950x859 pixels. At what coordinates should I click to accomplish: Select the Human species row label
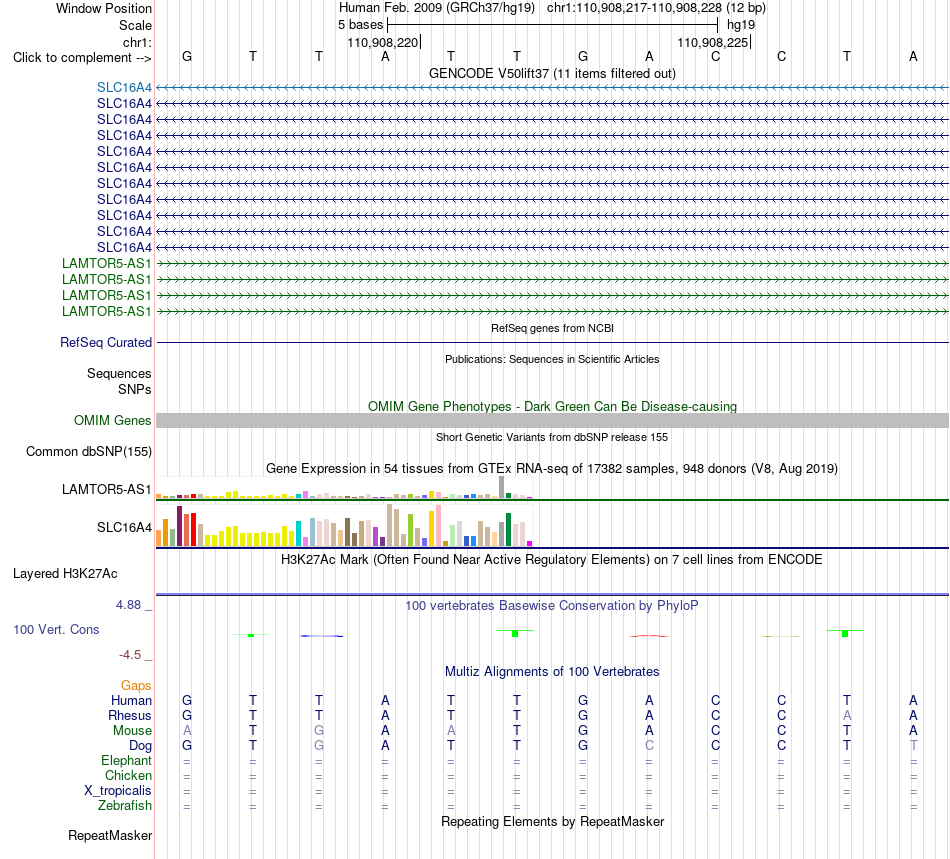coord(131,700)
